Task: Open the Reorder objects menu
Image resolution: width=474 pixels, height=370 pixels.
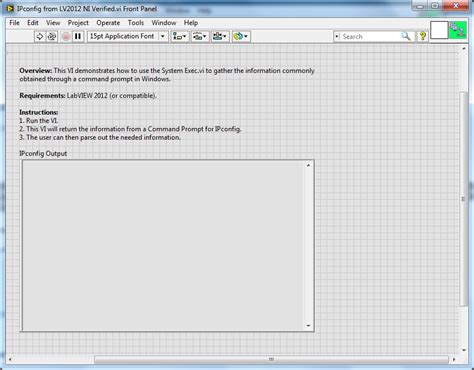Action: click(241, 36)
